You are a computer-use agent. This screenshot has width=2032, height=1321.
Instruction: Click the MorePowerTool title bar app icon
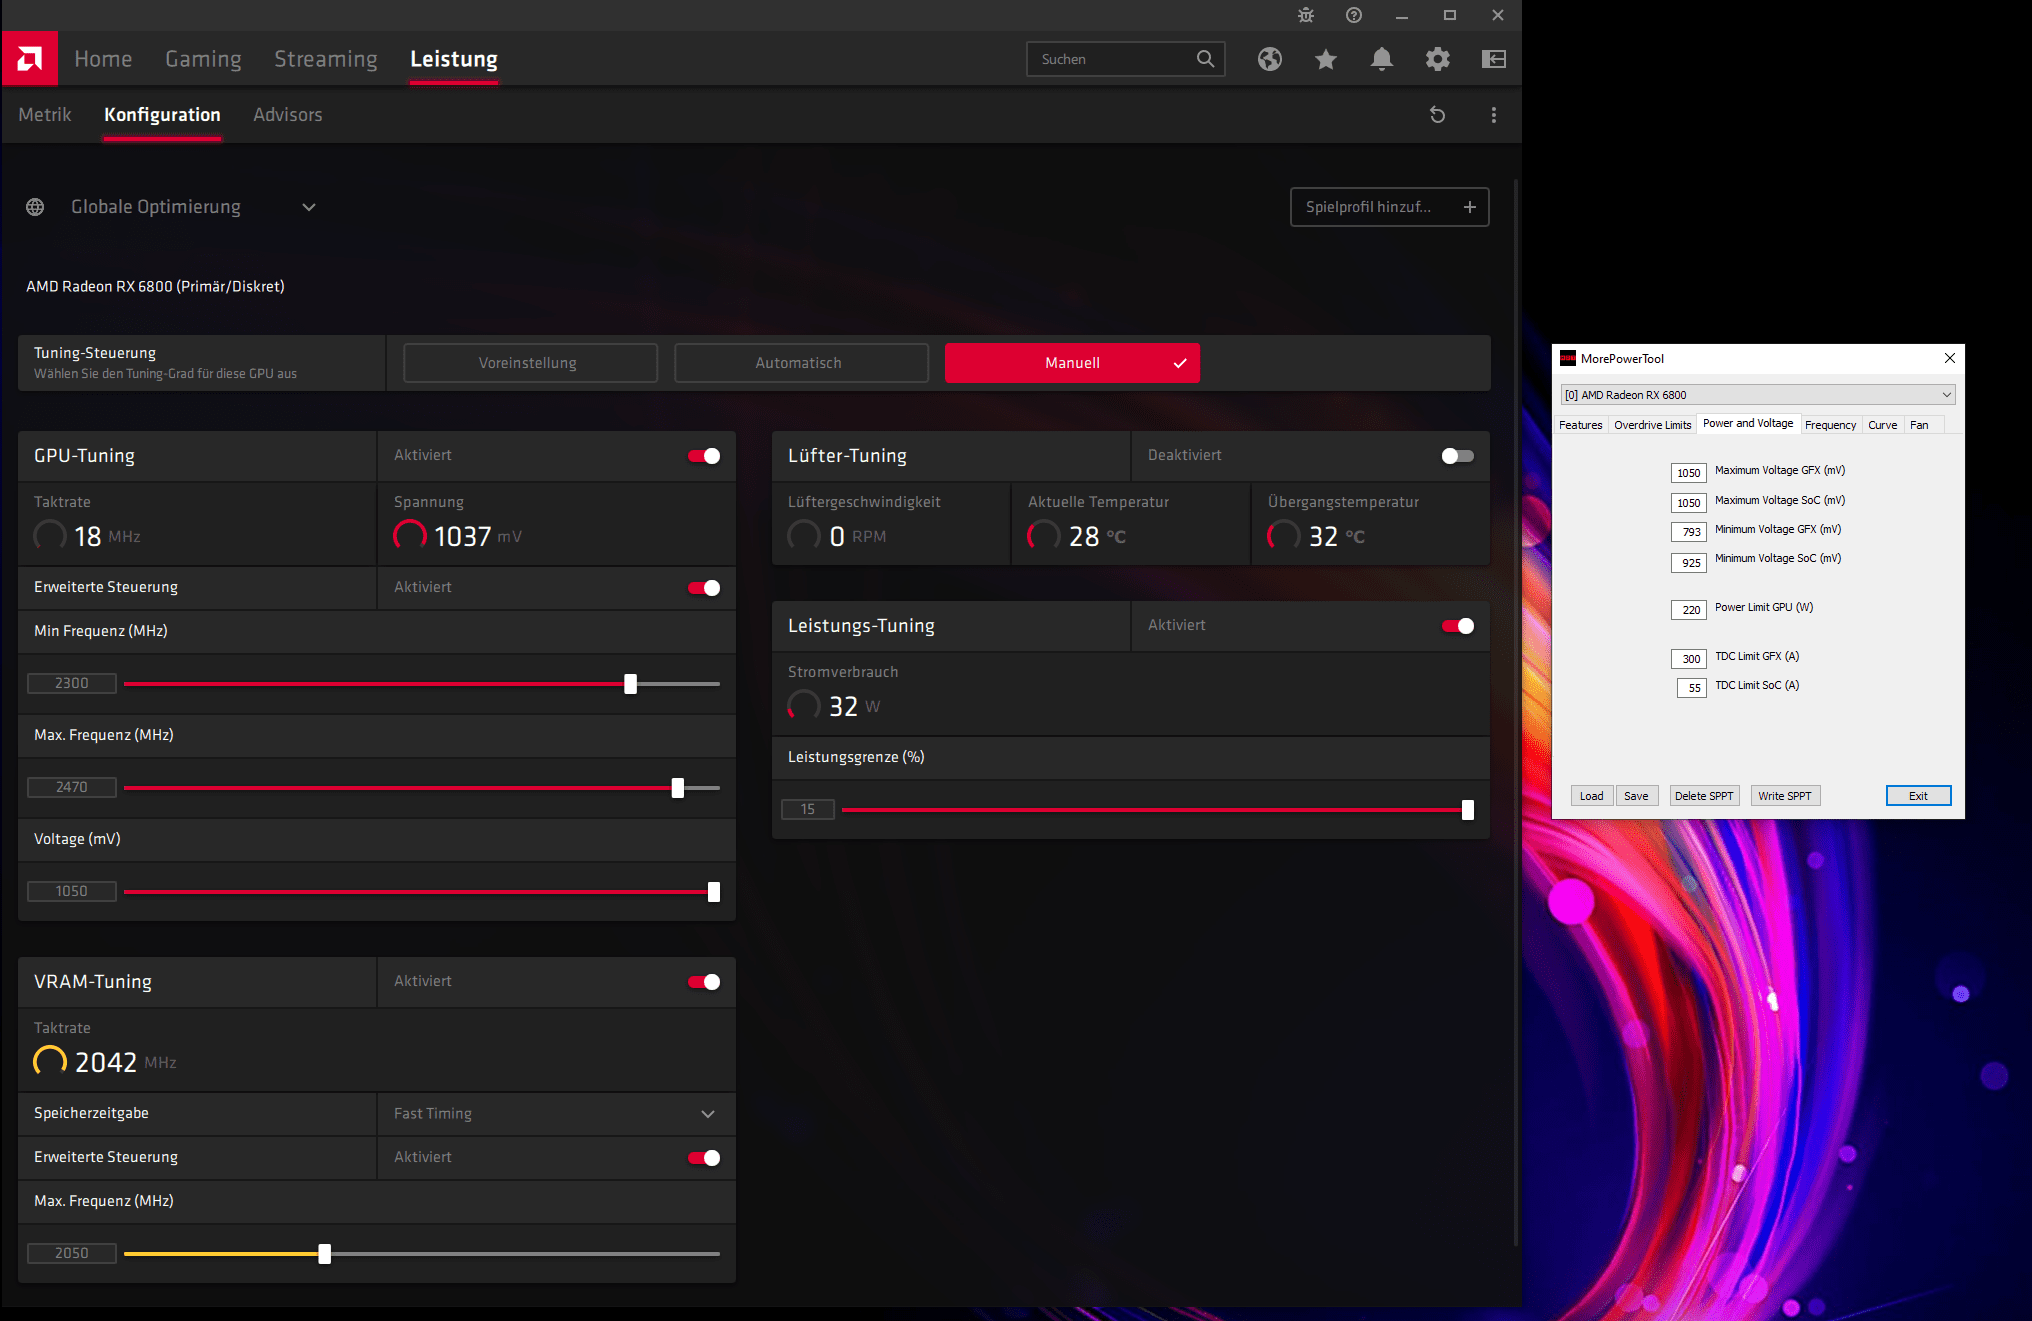(1568, 359)
